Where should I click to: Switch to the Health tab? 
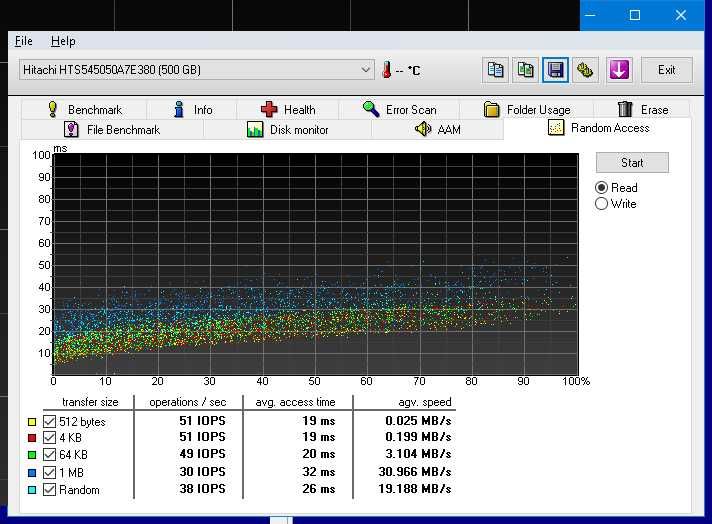288,109
